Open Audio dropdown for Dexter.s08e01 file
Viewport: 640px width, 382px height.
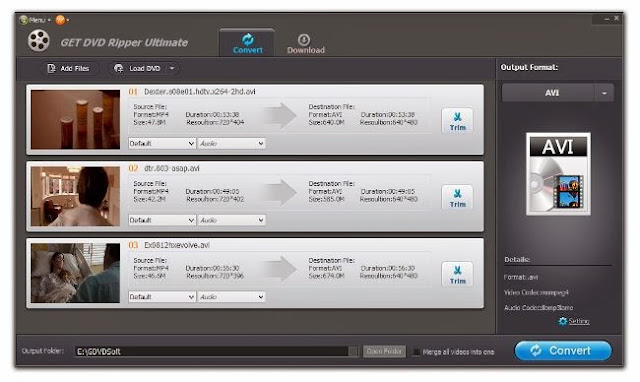point(231,144)
